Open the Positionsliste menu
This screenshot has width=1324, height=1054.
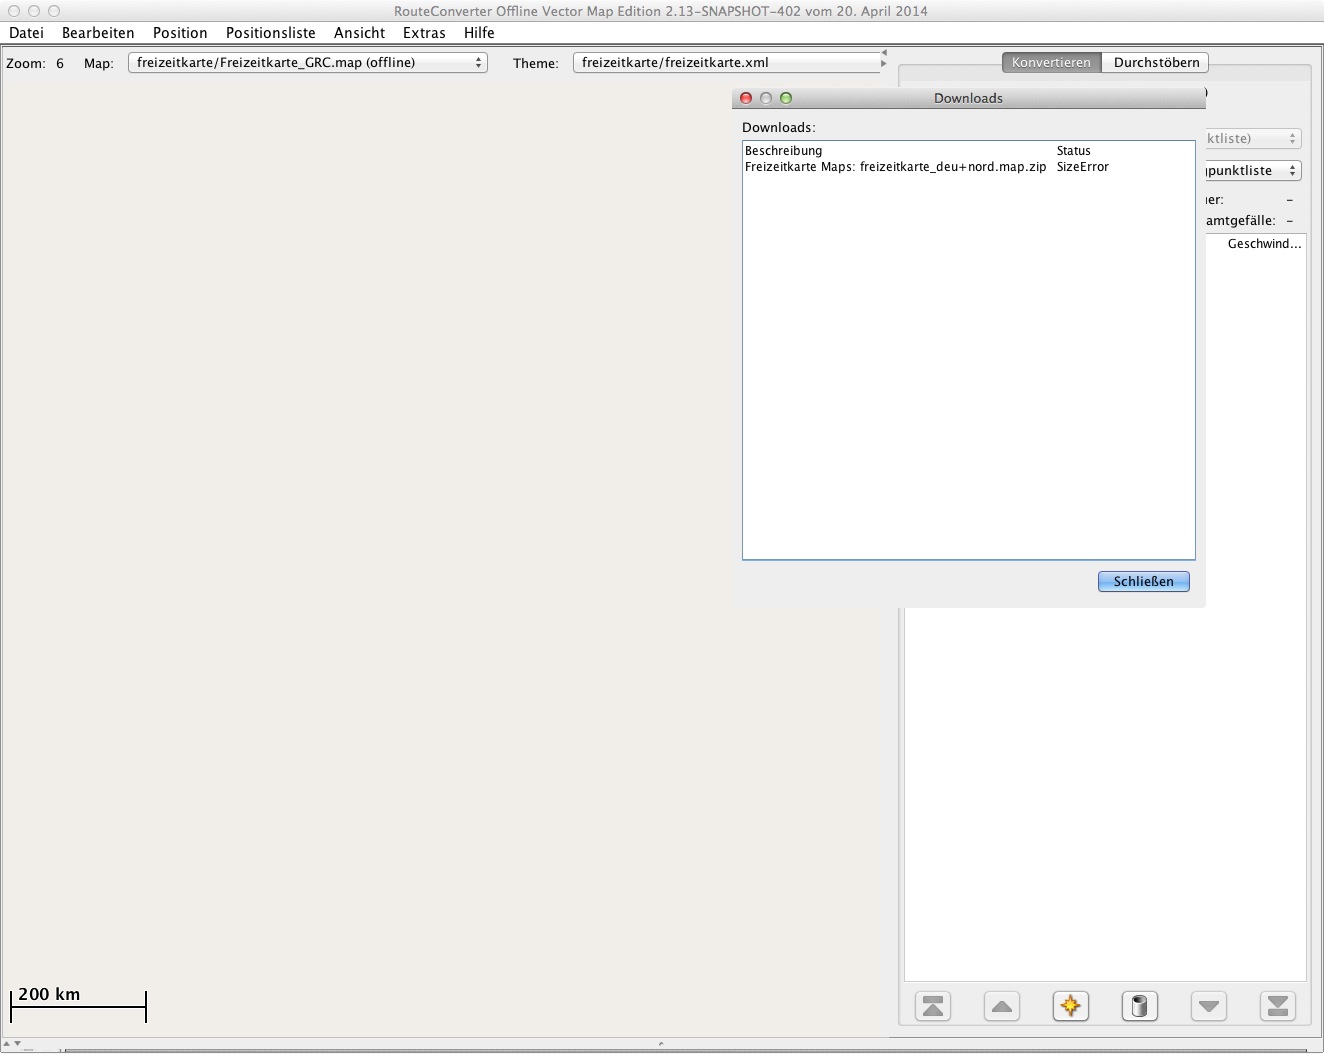point(270,33)
